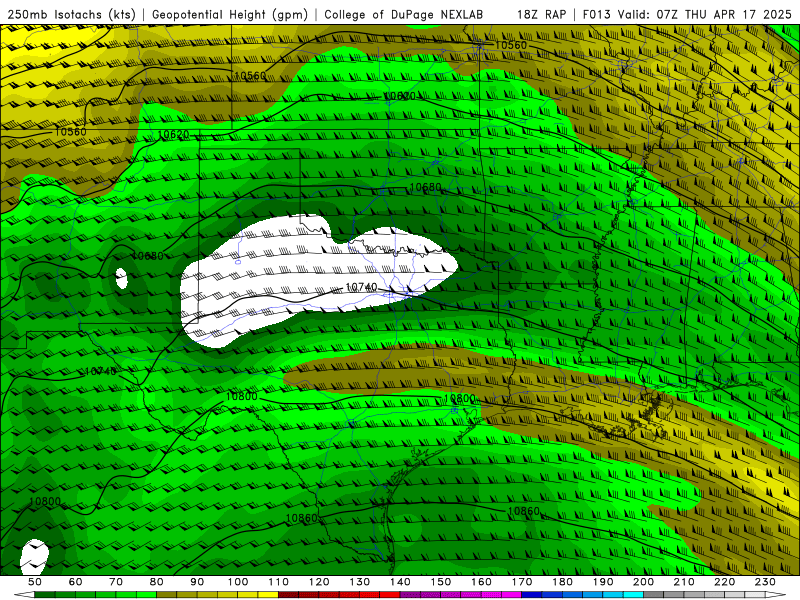The width and height of the screenshot is (800, 600).
Task: Pick the darkest blue segment after 170
Action: [532, 595]
